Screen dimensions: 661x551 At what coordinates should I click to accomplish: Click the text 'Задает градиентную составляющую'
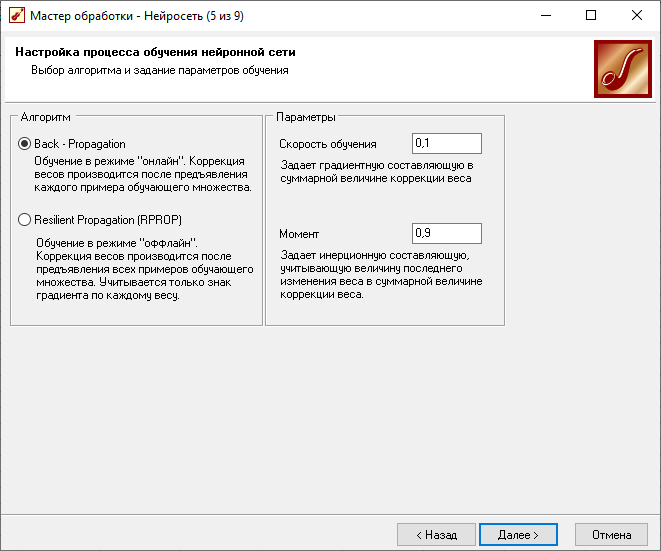(376, 172)
